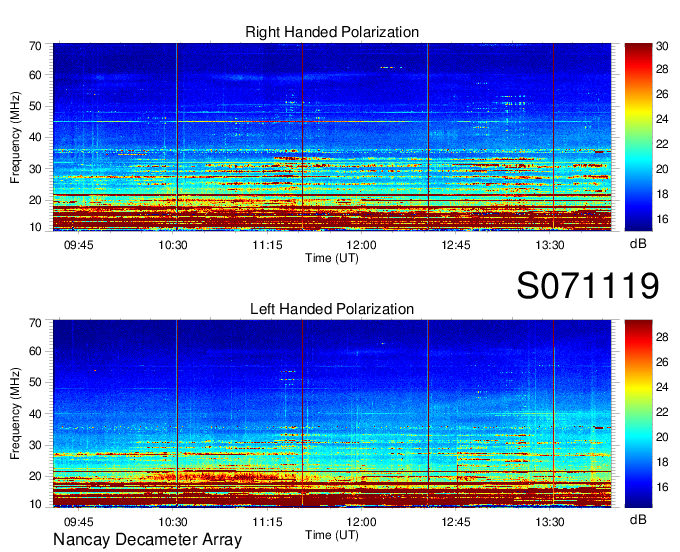Click 'Time (UT)' label under Left Handed plot
This screenshot has height=552, width=680.
[332, 535]
